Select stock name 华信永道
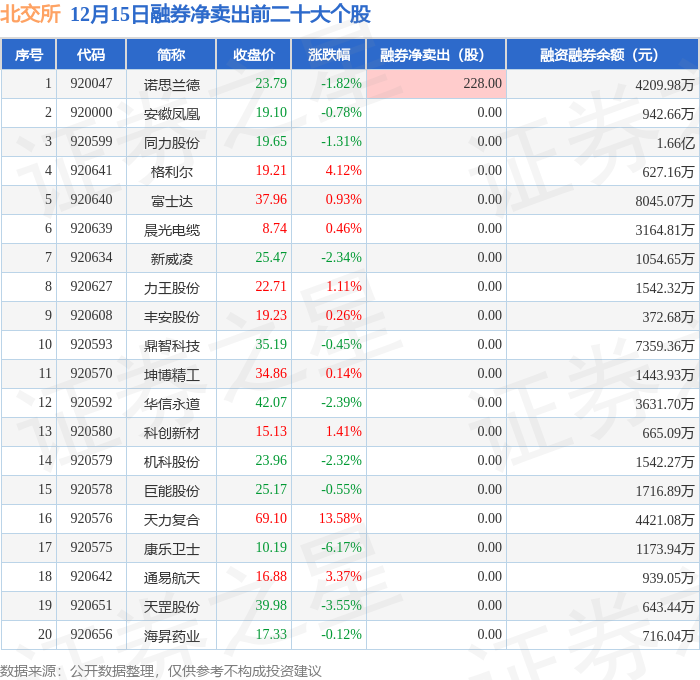Screen dimensions: 700x680 click(x=171, y=404)
